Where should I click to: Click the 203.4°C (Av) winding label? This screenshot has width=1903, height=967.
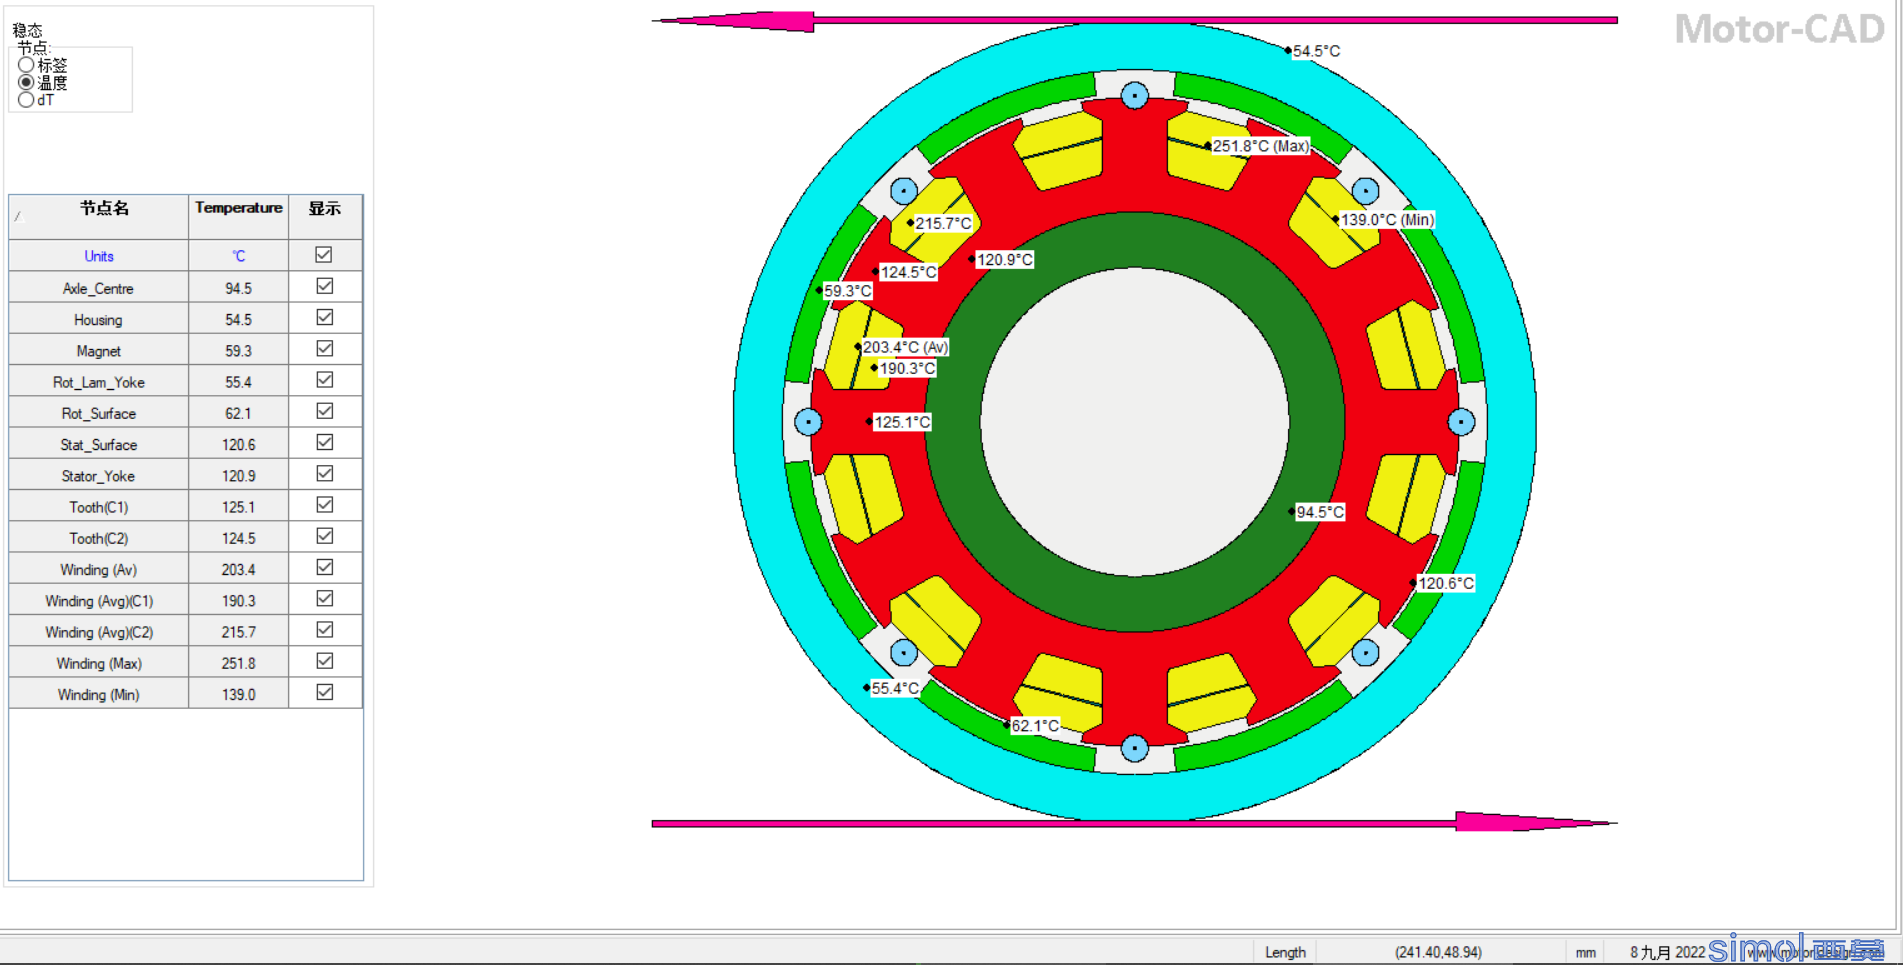click(x=905, y=347)
